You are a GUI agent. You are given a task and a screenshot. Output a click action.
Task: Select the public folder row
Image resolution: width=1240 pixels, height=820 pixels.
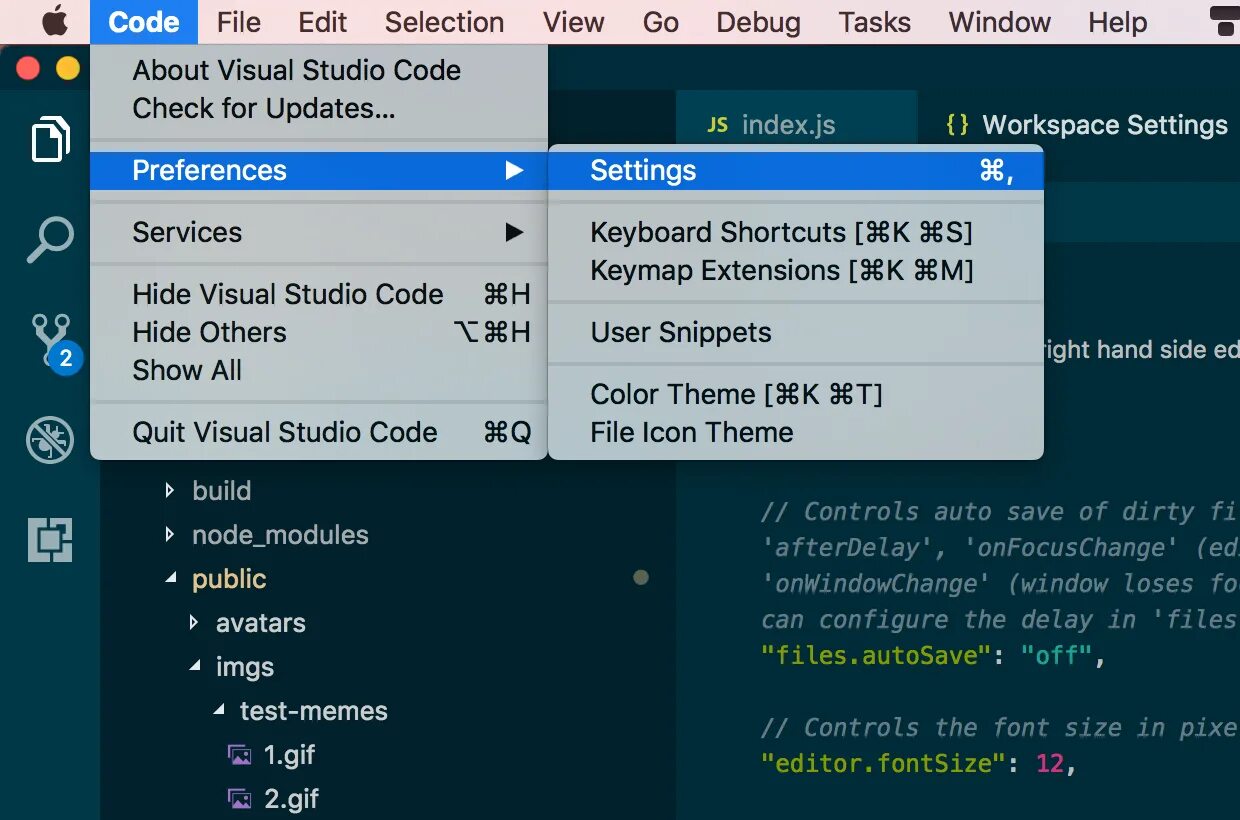(x=388, y=579)
